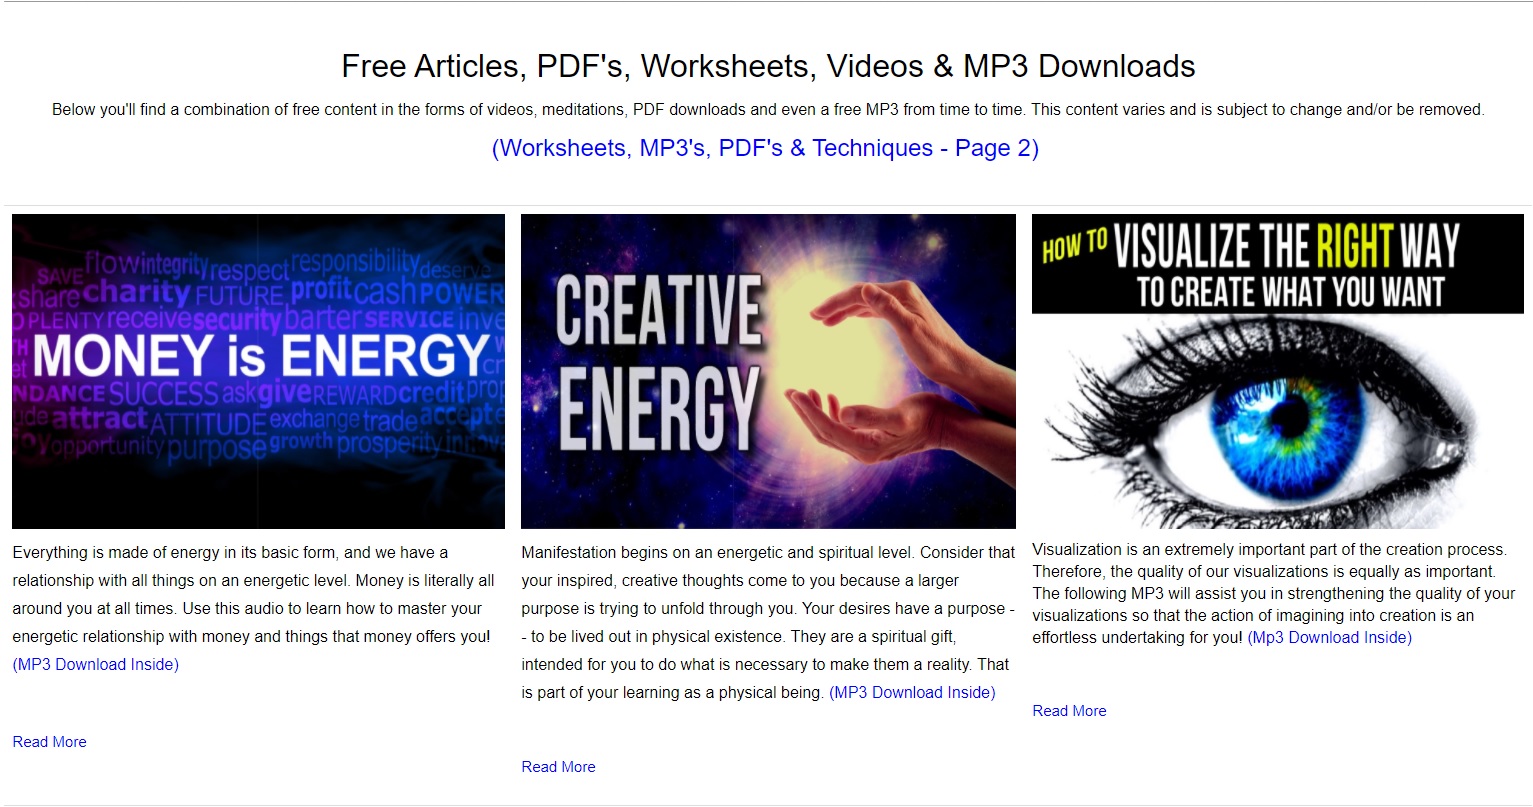The width and height of the screenshot is (1533, 807).
Task: Open the Visualize the Right Way eye image
Action: pyautogui.click(x=1278, y=371)
